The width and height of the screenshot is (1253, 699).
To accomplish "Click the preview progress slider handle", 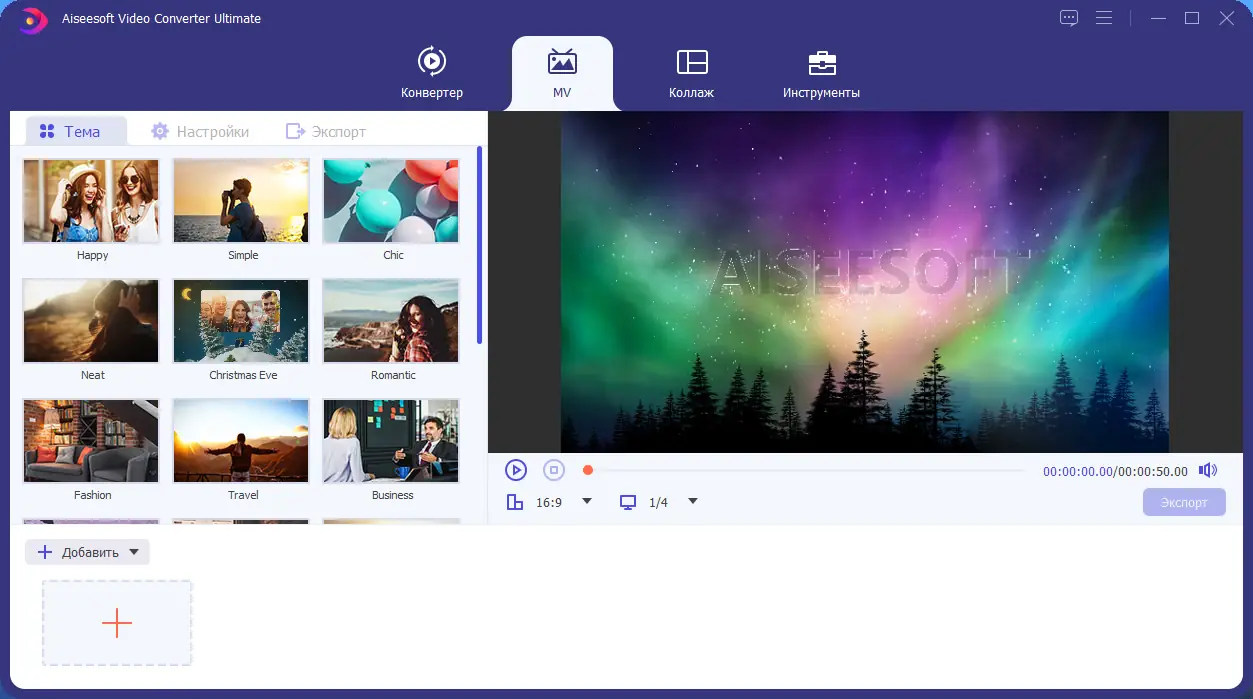I will click(x=588, y=470).
